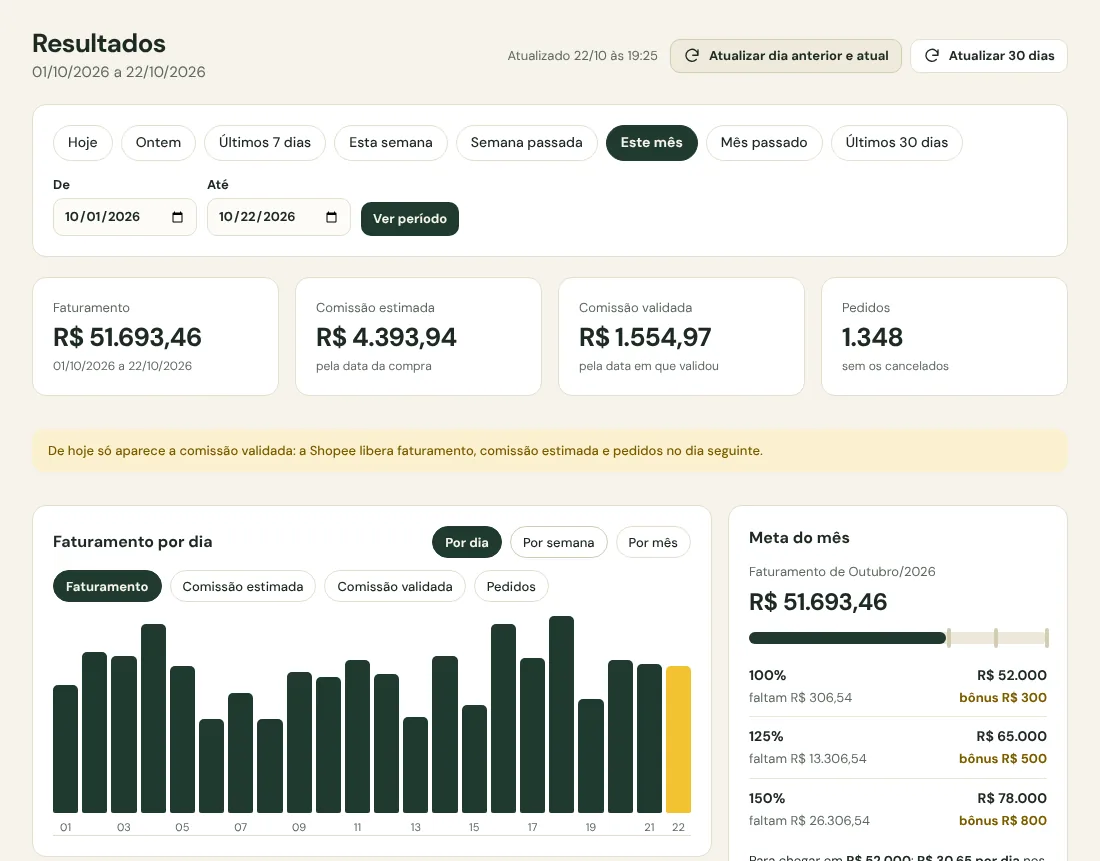
Task: Click the Atualizar dia anterior e atual button label
Action: (x=798, y=55)
